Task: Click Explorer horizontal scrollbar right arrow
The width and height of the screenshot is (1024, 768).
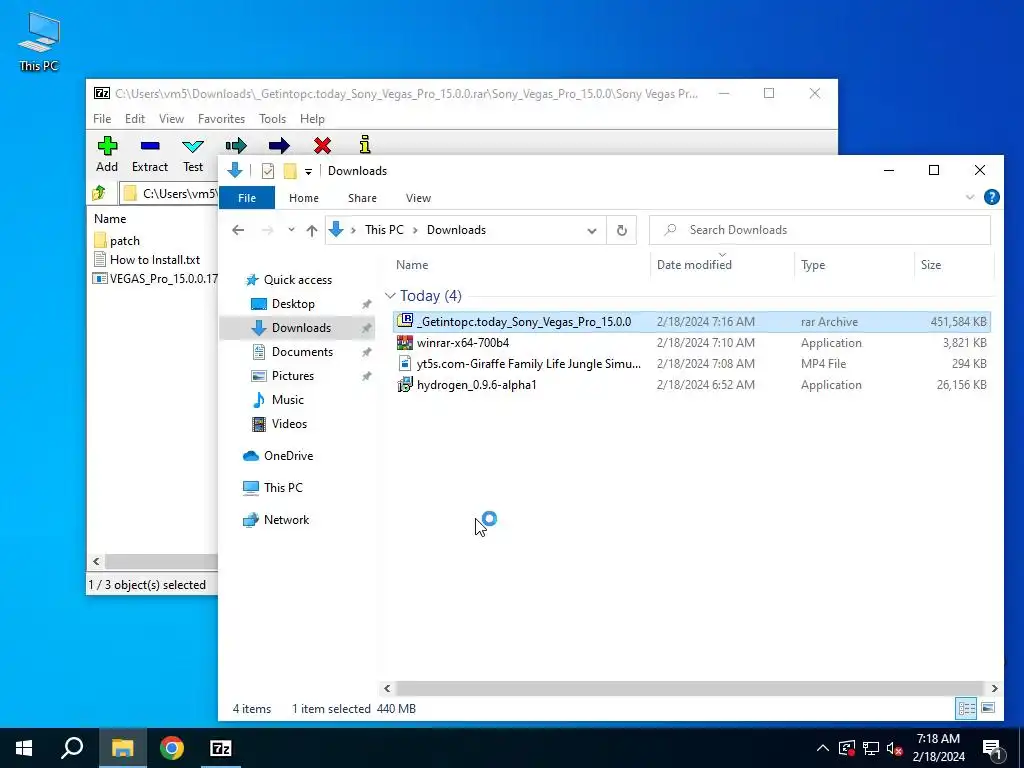Action: [x=994, y=688]
